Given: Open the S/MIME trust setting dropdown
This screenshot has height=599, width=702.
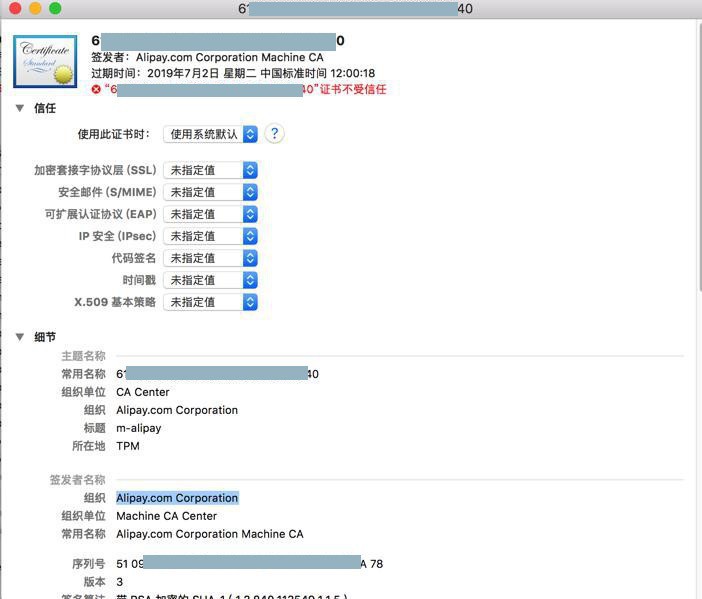Looking at the screenshot, I should click(x=210, y=192).
